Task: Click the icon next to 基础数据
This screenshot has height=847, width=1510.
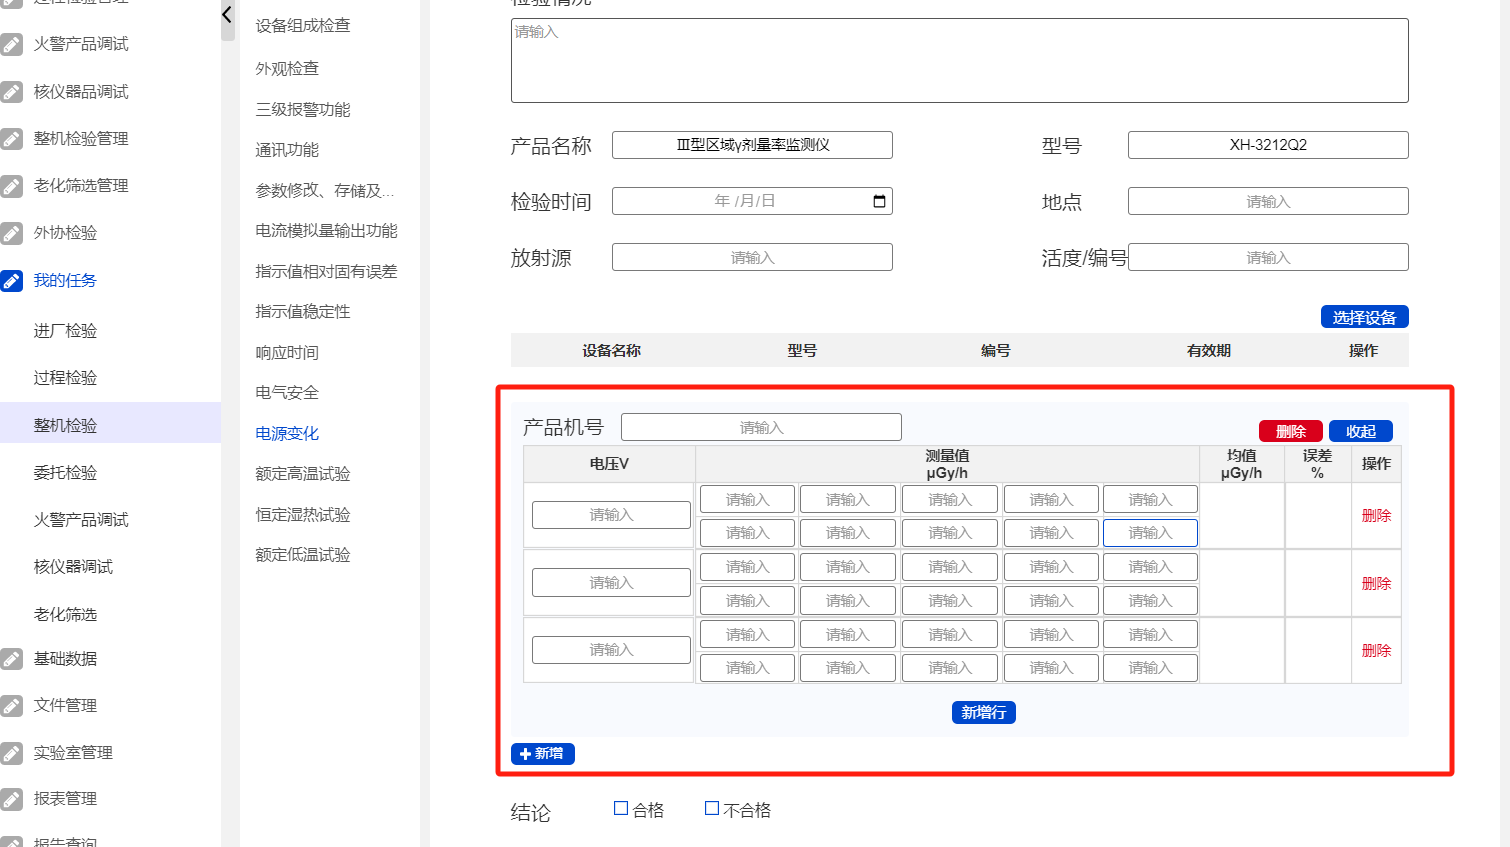Action: pyautogui.click(x=12, y=659)
